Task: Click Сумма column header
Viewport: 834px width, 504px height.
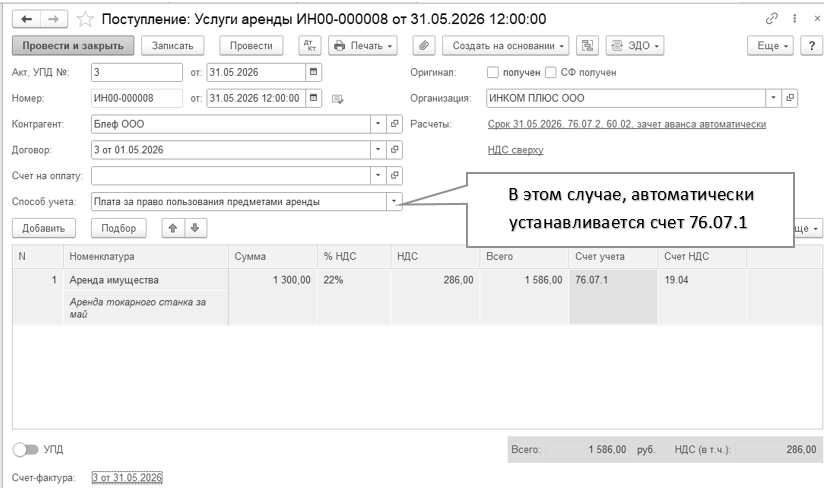Action: (273, 257)
